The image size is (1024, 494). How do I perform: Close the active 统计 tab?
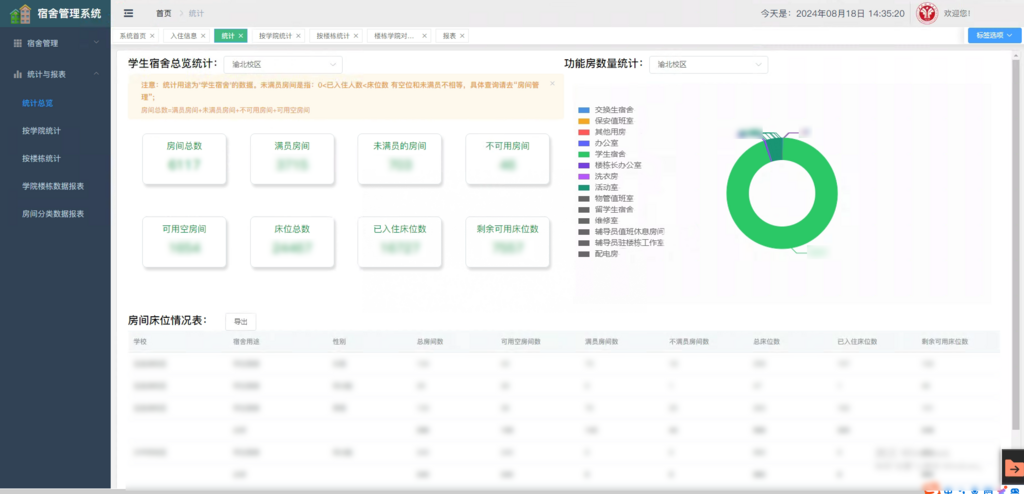pos(240,36)
